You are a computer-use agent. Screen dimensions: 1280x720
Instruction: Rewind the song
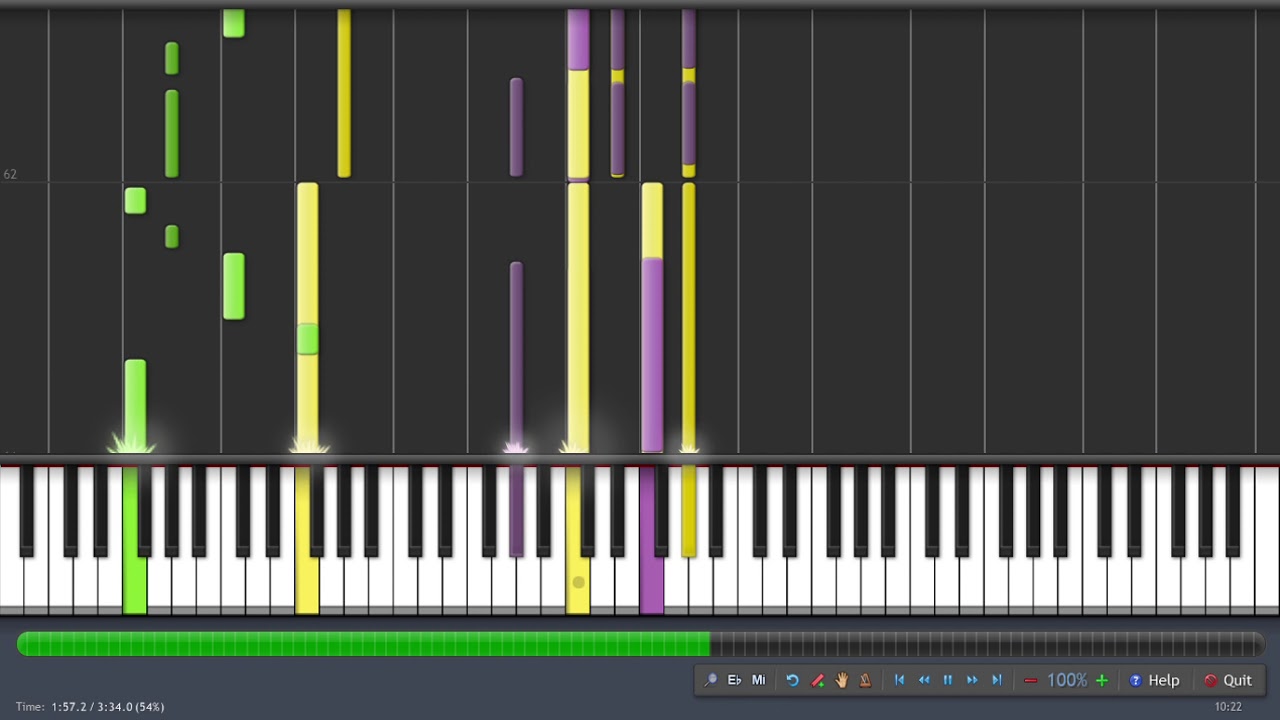(x=924, y=680)
